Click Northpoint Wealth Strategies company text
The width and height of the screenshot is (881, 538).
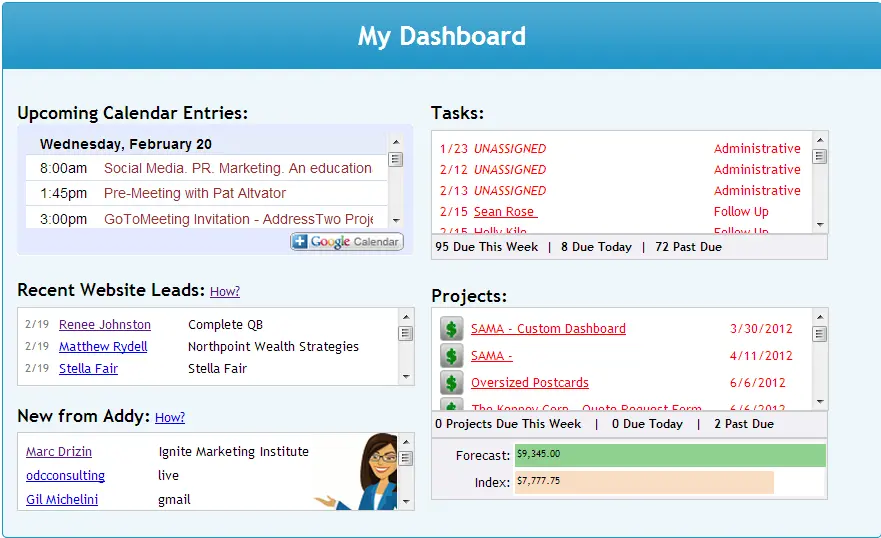coord(273,346)
